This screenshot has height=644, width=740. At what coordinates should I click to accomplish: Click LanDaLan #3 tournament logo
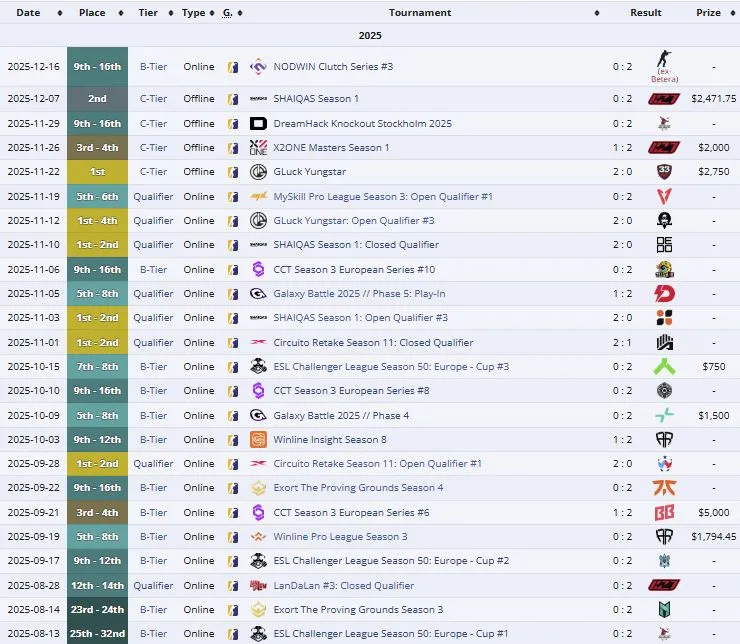tap(258, 585)
